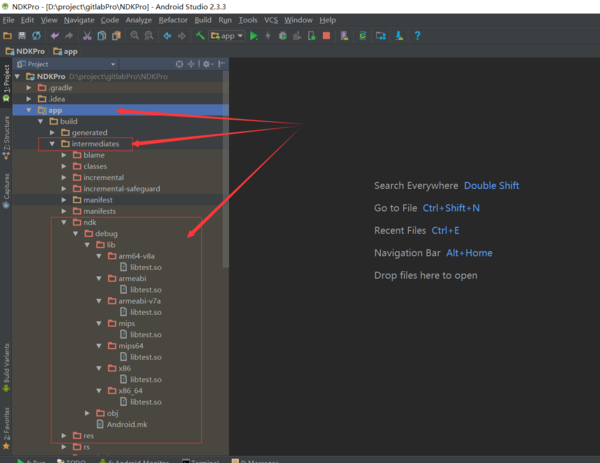Open the Refactor menu
The image size is (600, 463).
(x=173, y=20)
